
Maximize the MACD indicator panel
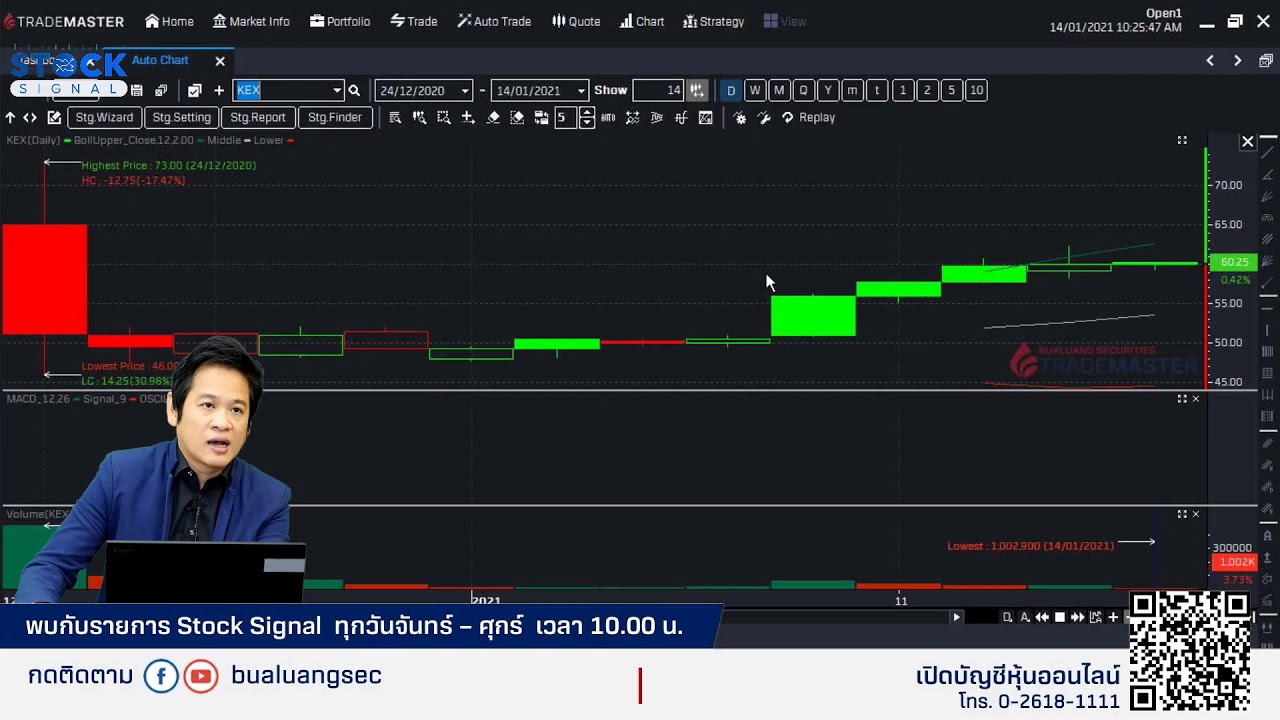tap(1182, 399)
